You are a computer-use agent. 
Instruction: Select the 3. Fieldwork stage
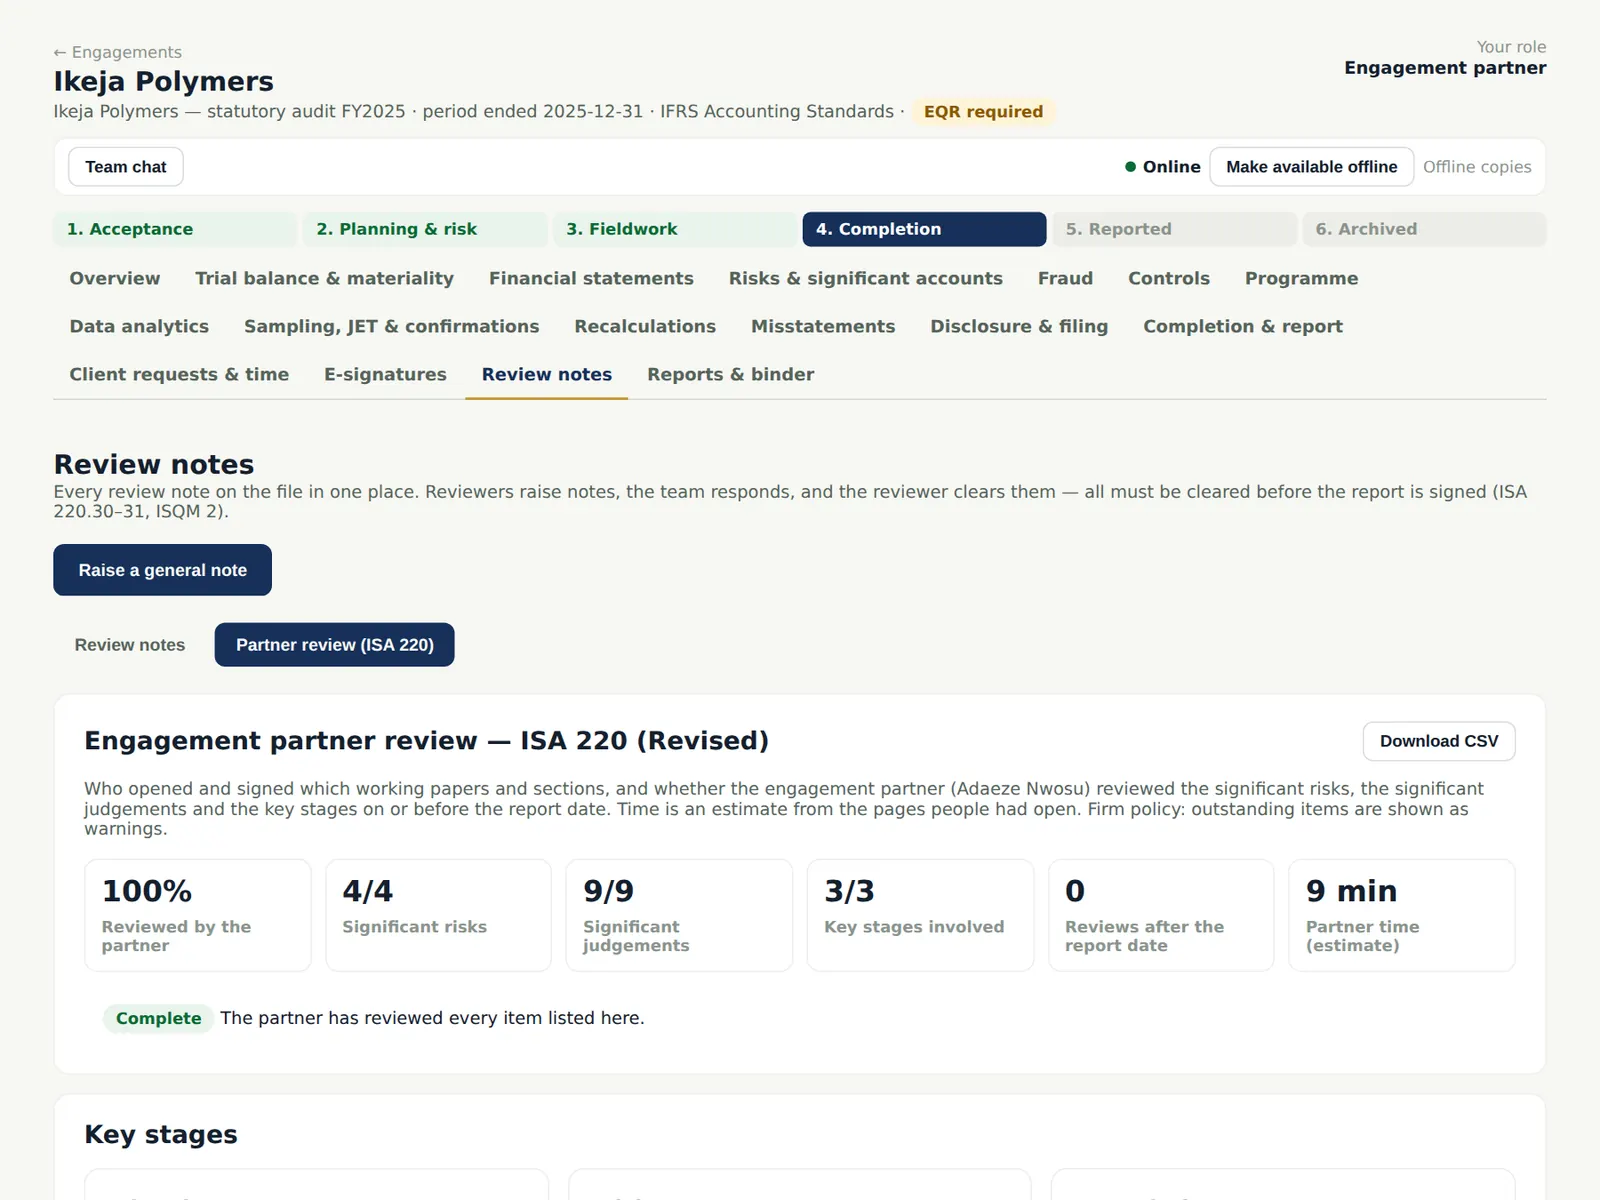675,229
